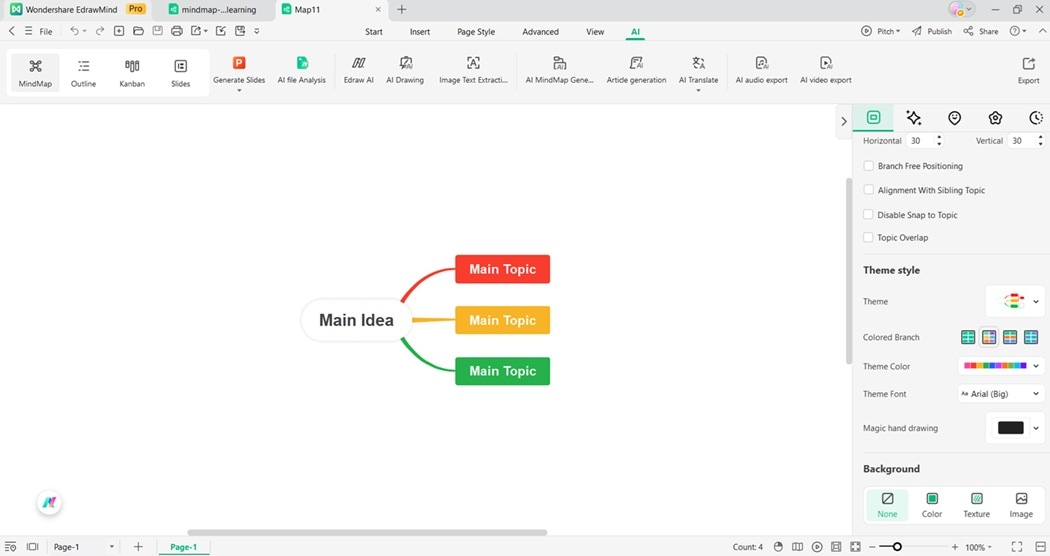Open the sticker smiley panel tab

click(954, 118)
